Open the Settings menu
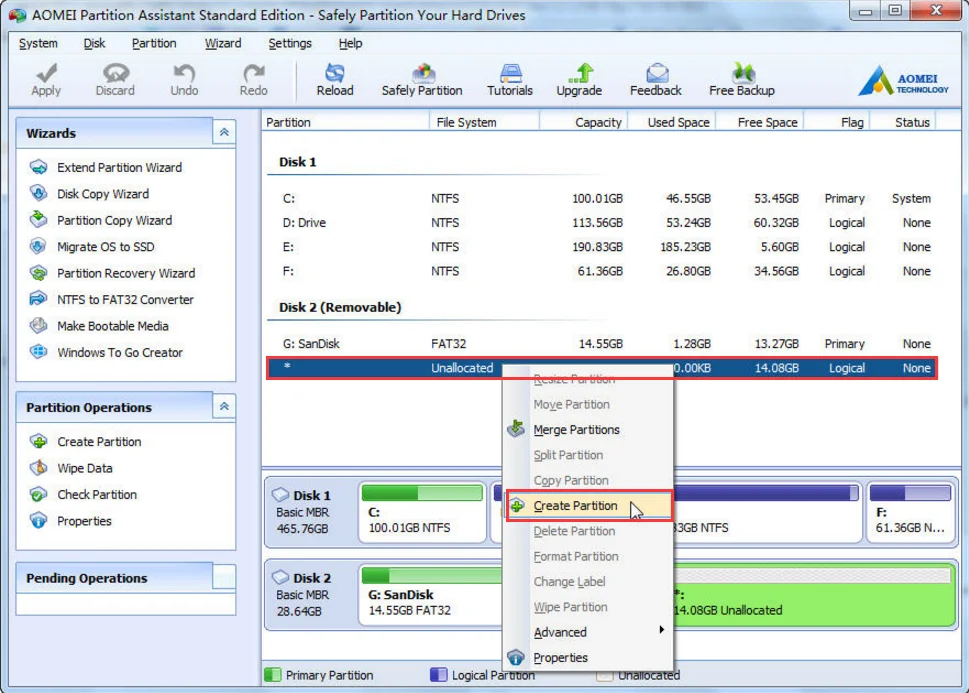The height and width of the screenshot is (693, 969). [290, 43]
